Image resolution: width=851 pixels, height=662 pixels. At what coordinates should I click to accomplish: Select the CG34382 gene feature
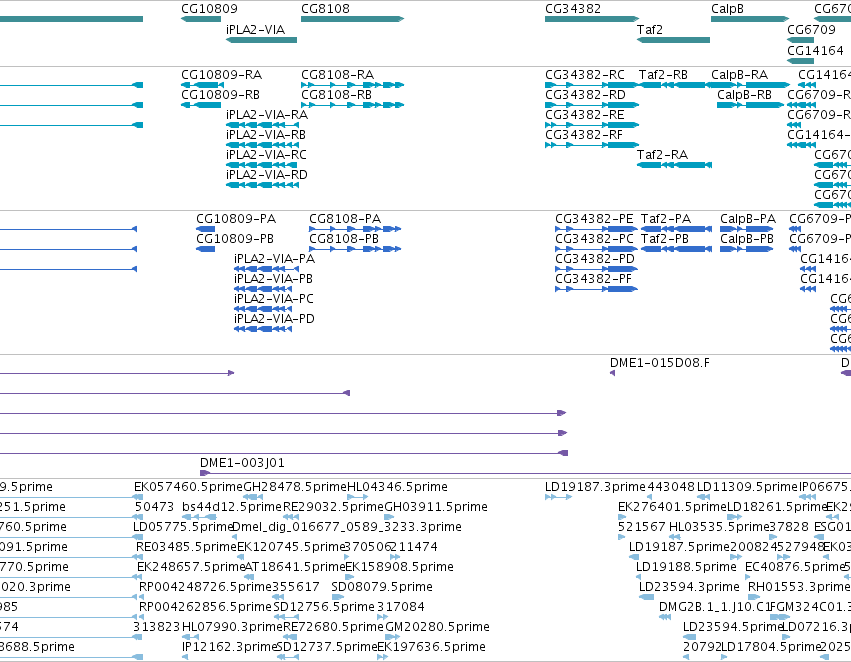pyautogui.click(x=592, y=19)
